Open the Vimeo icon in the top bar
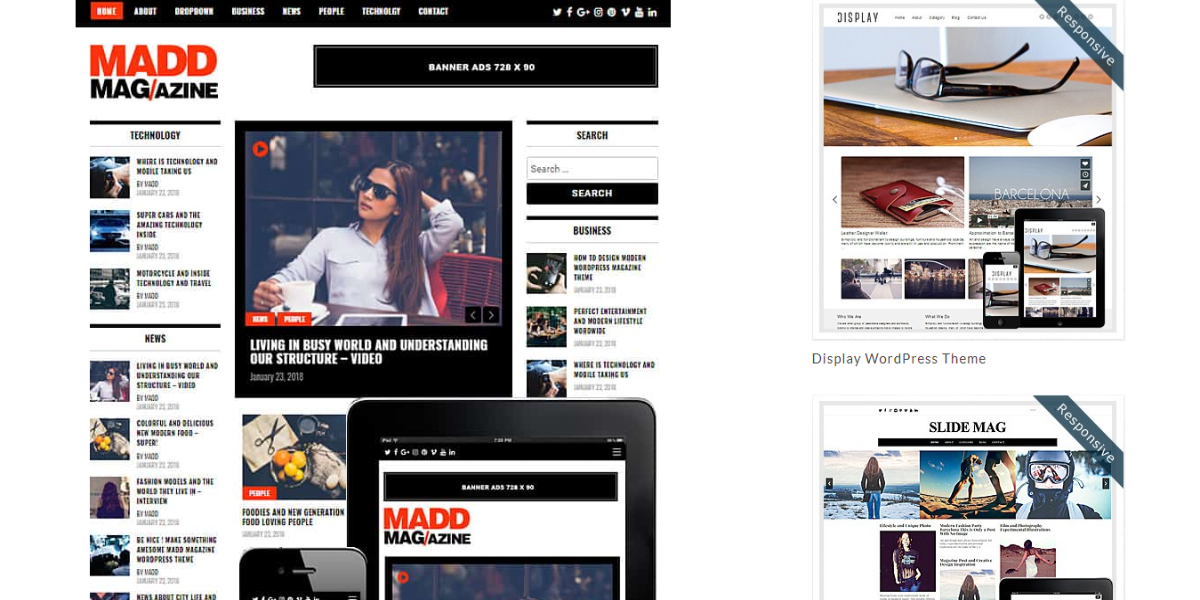The height and width of the screenshot is (600, 1200). pyautogui.click(x=626, y=12)
